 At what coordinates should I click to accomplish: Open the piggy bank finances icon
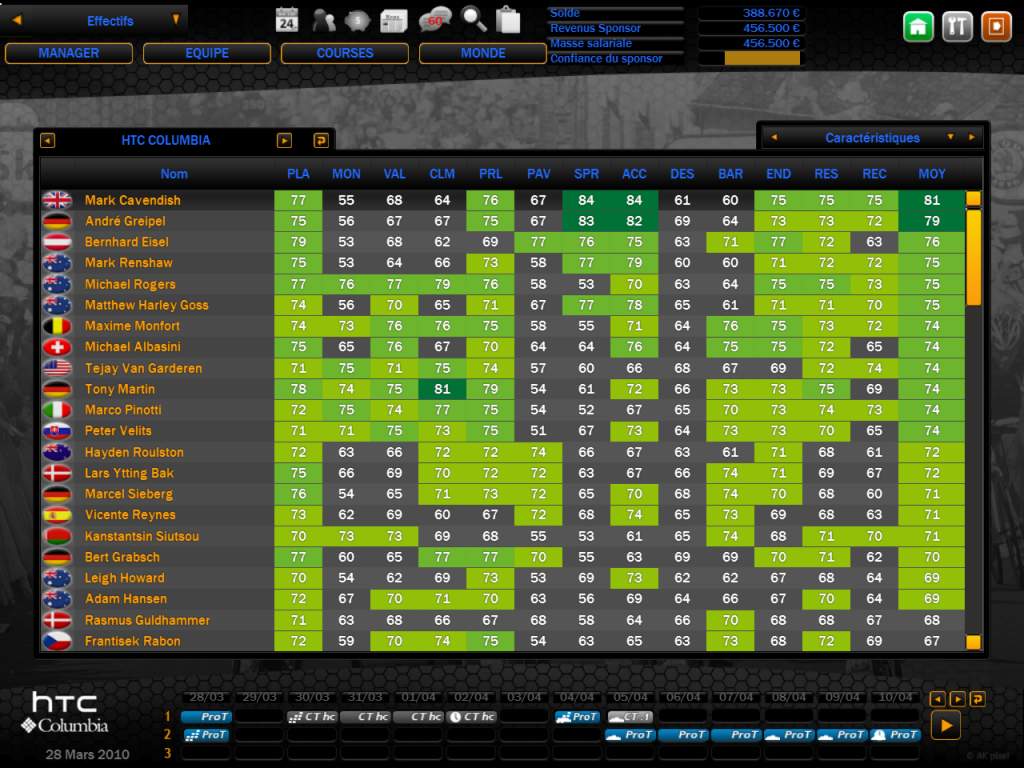point(357,20)
